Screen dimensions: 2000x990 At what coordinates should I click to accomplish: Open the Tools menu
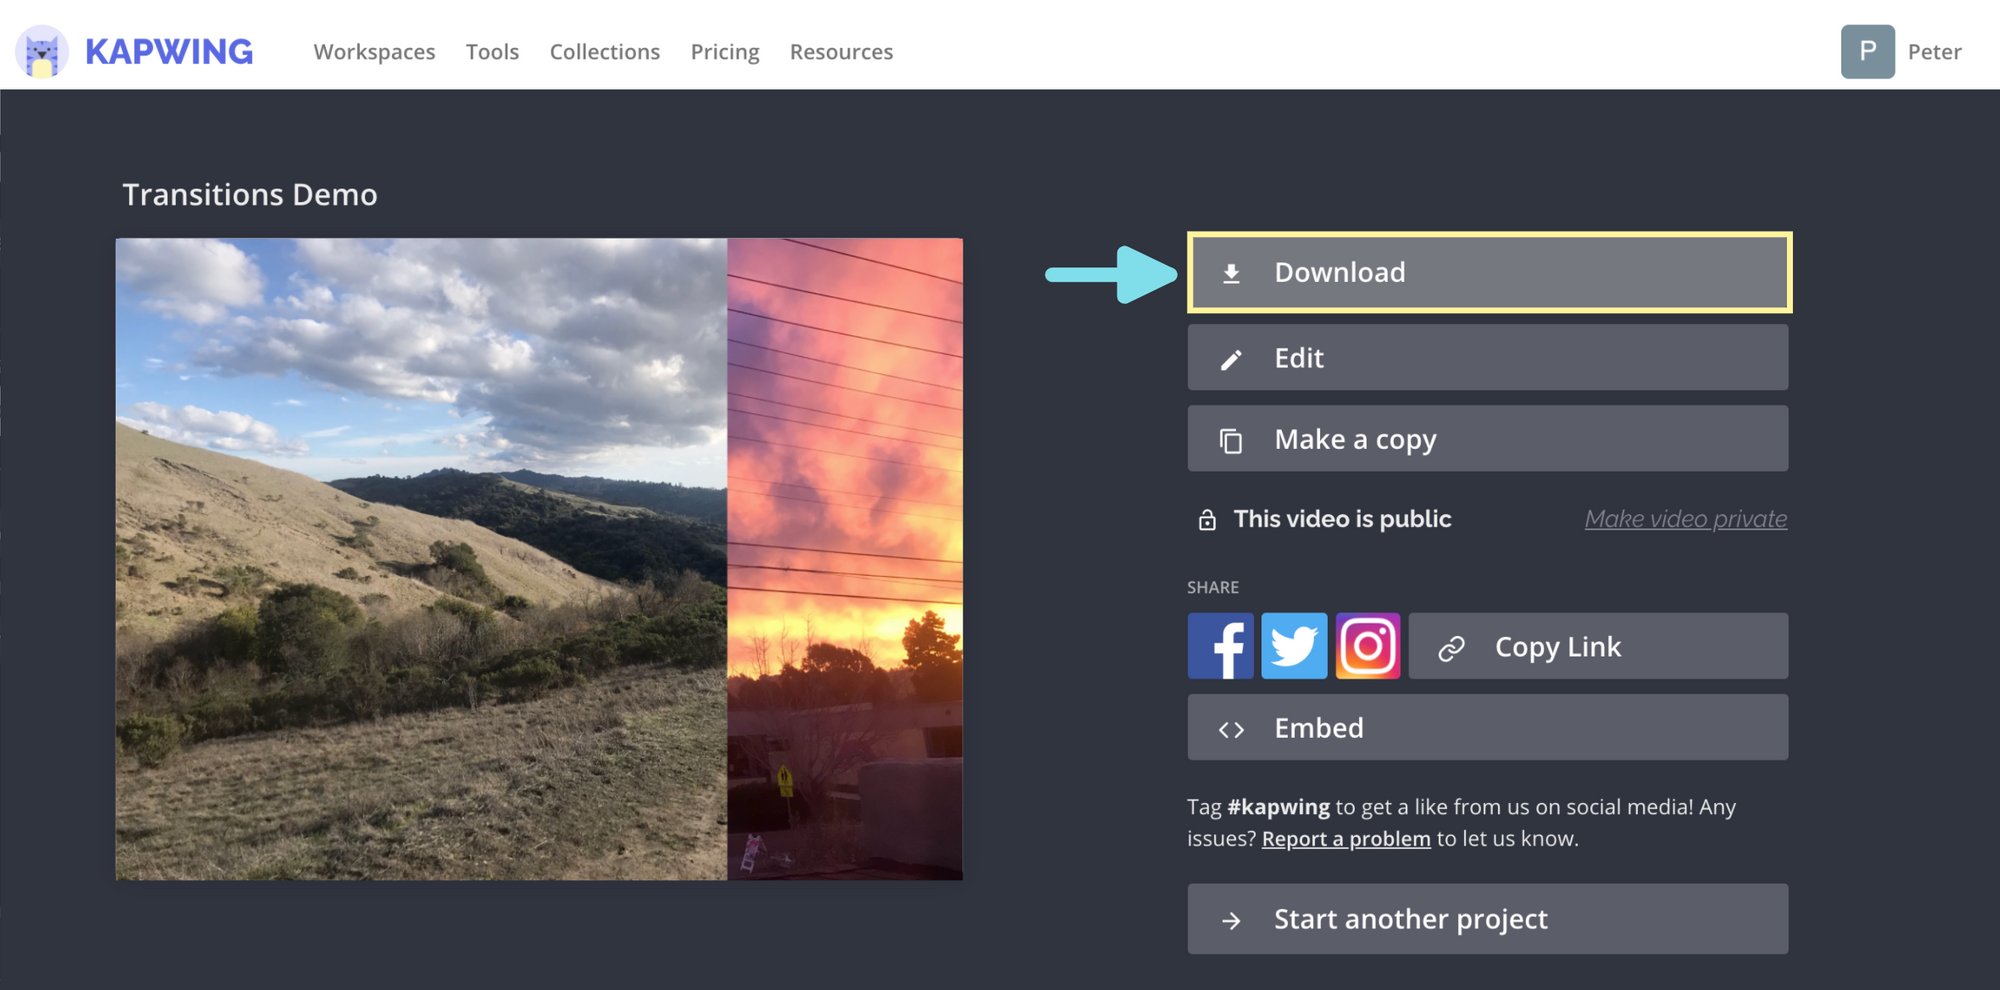[x=492, y=52]
